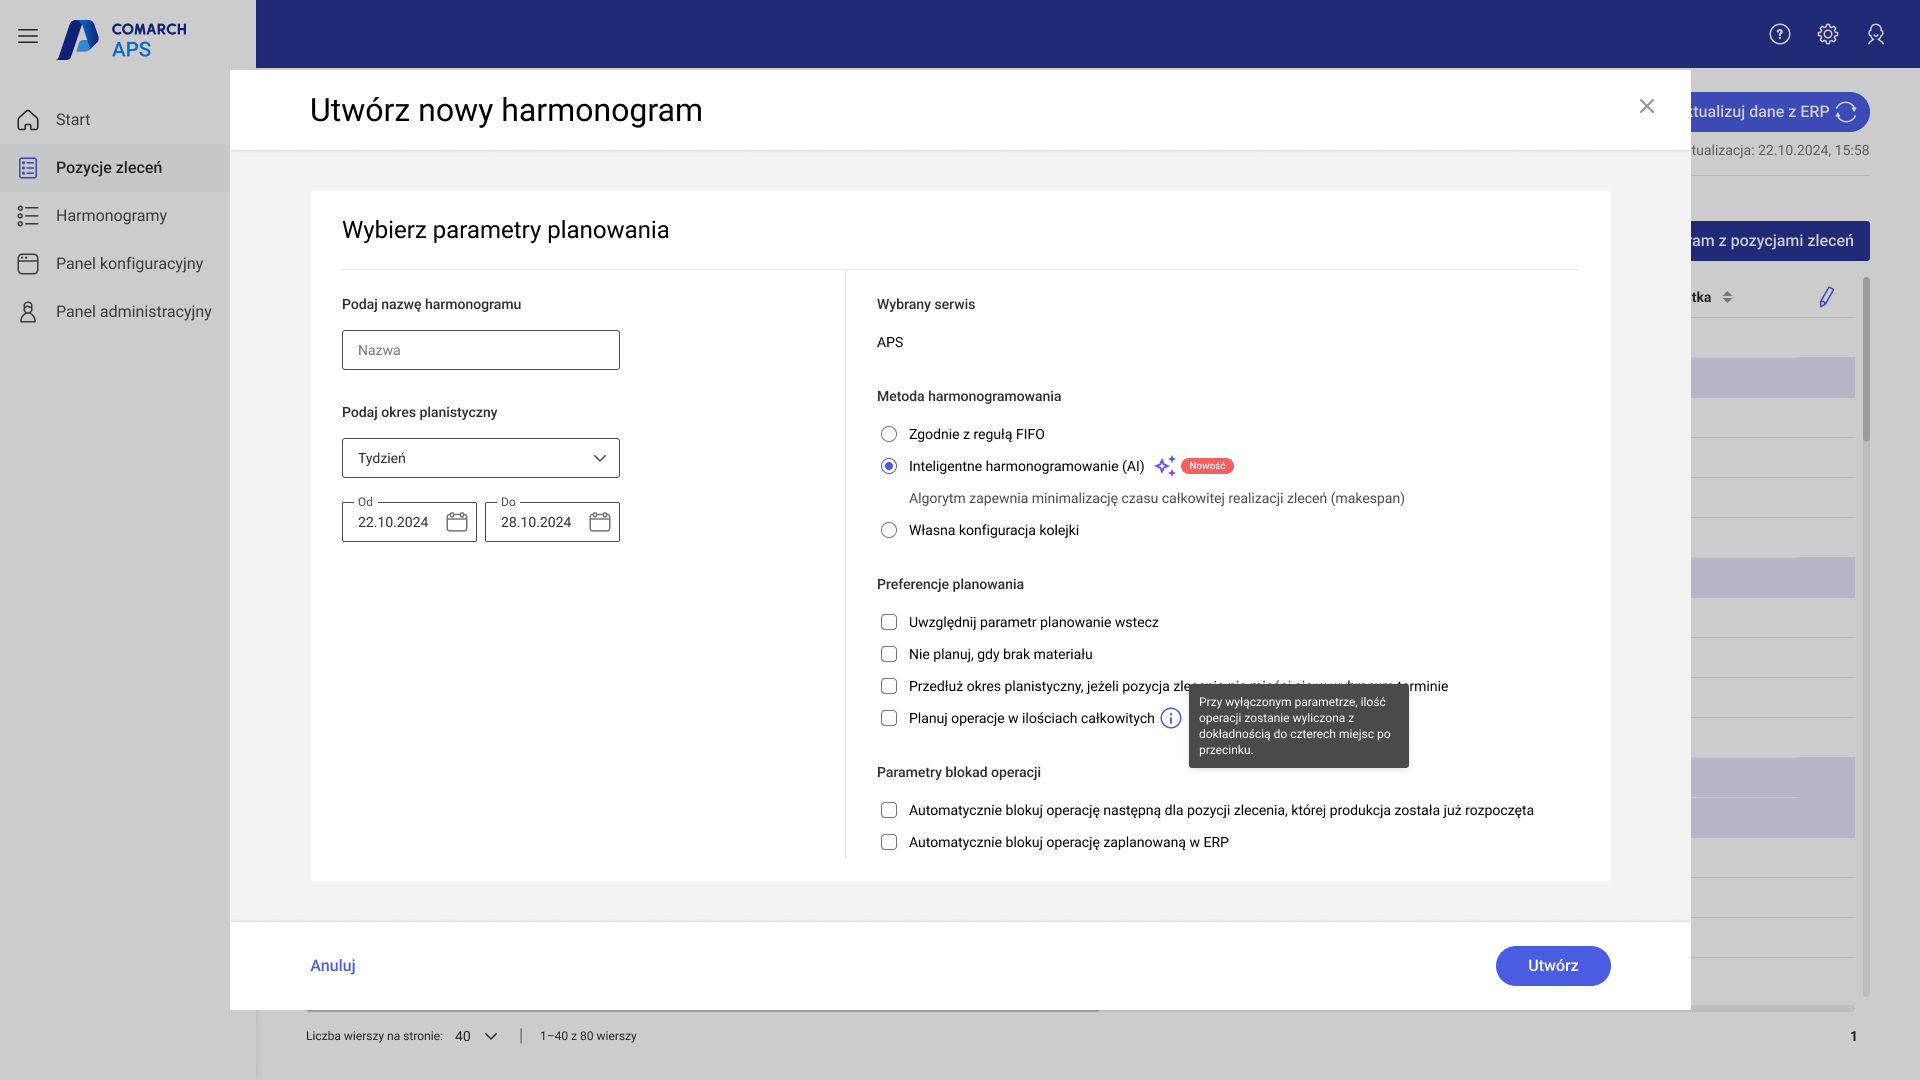Click the refresh icon on ERP button
The height and width of the screenshot is (1080, 1920).
(x=1846, y=112)
